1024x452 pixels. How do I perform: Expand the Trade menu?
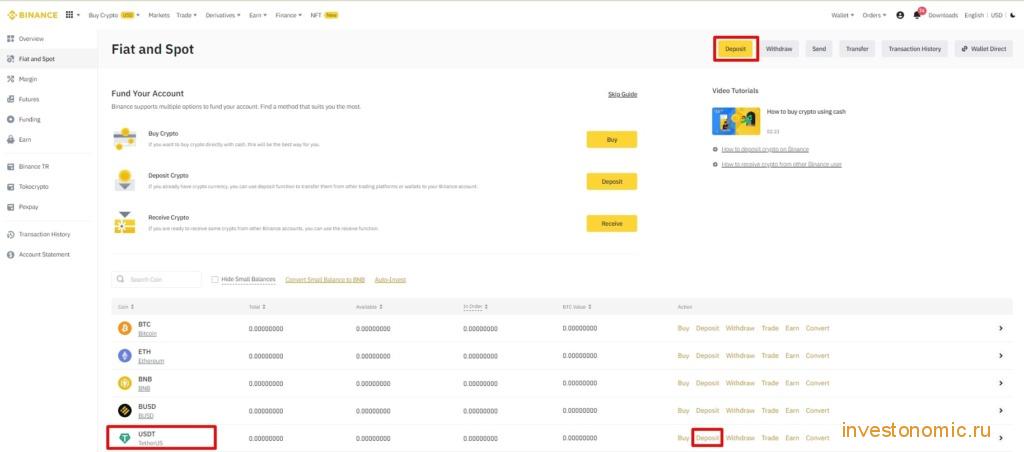pyautogui.click(x=186, y=15)
